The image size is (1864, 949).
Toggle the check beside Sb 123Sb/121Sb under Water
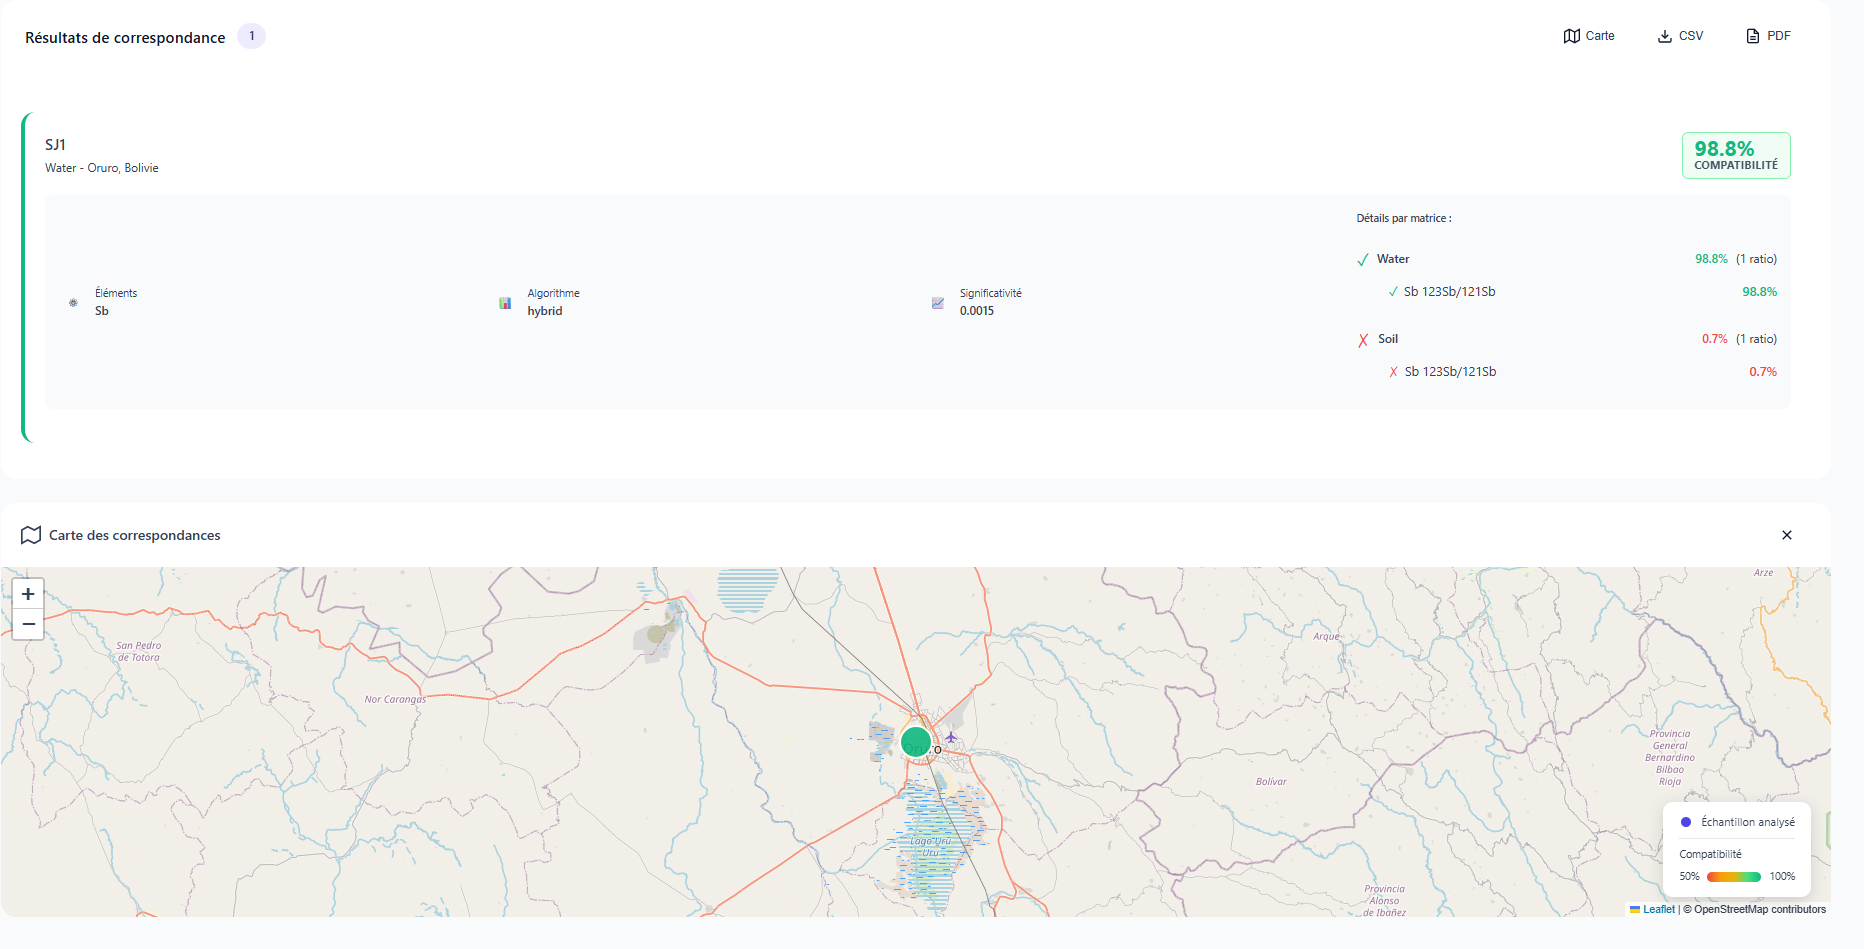pyautogui.click(x=1393, y=291)
